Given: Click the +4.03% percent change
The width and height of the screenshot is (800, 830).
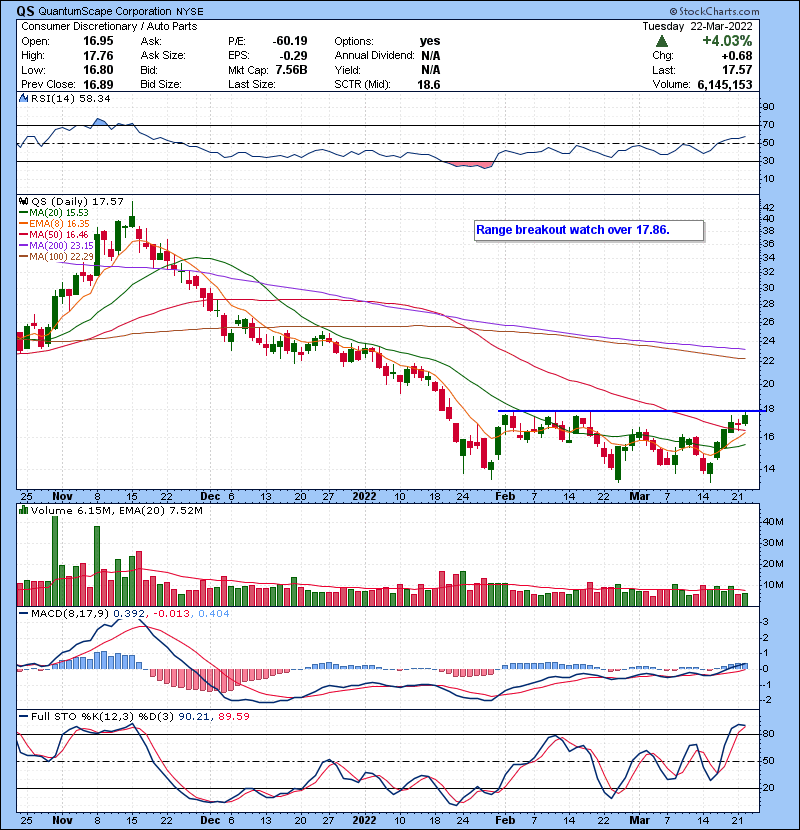Looking at the screenshot, I should (x=727, y=41).
